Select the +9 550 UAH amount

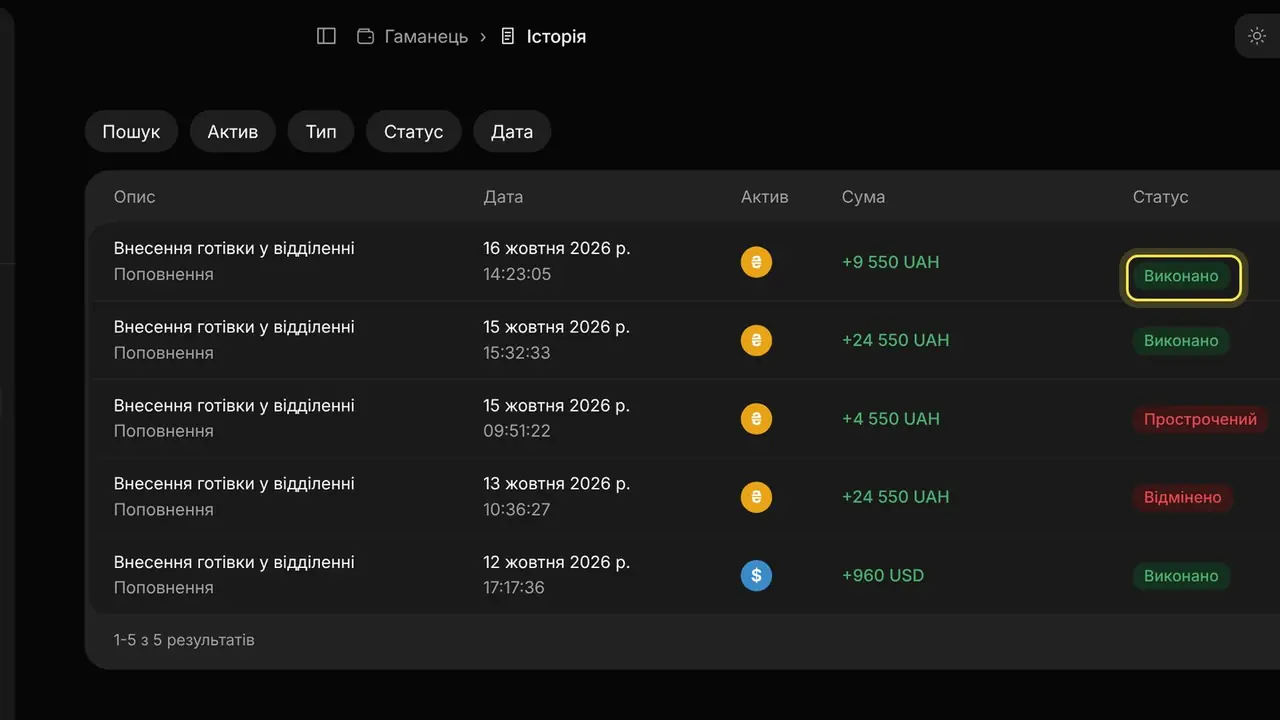pos(890,262)
